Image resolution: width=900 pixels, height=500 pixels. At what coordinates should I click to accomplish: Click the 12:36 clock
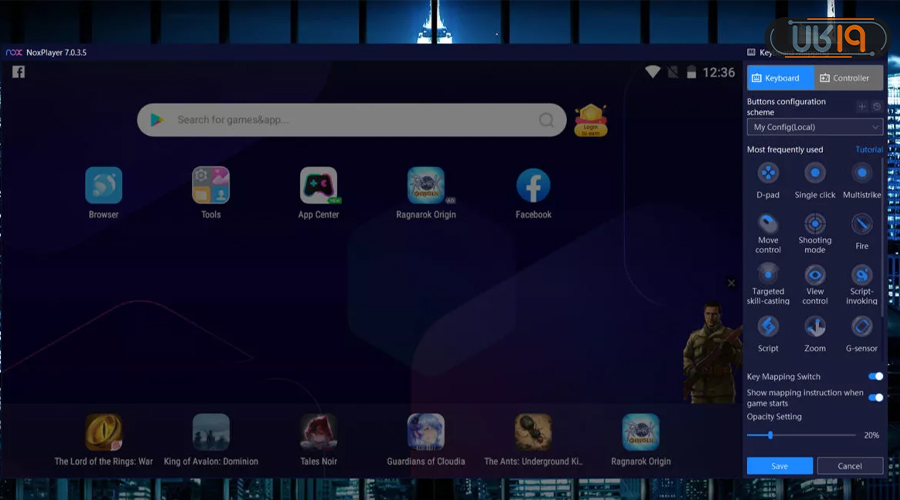[x=719, y=72]
